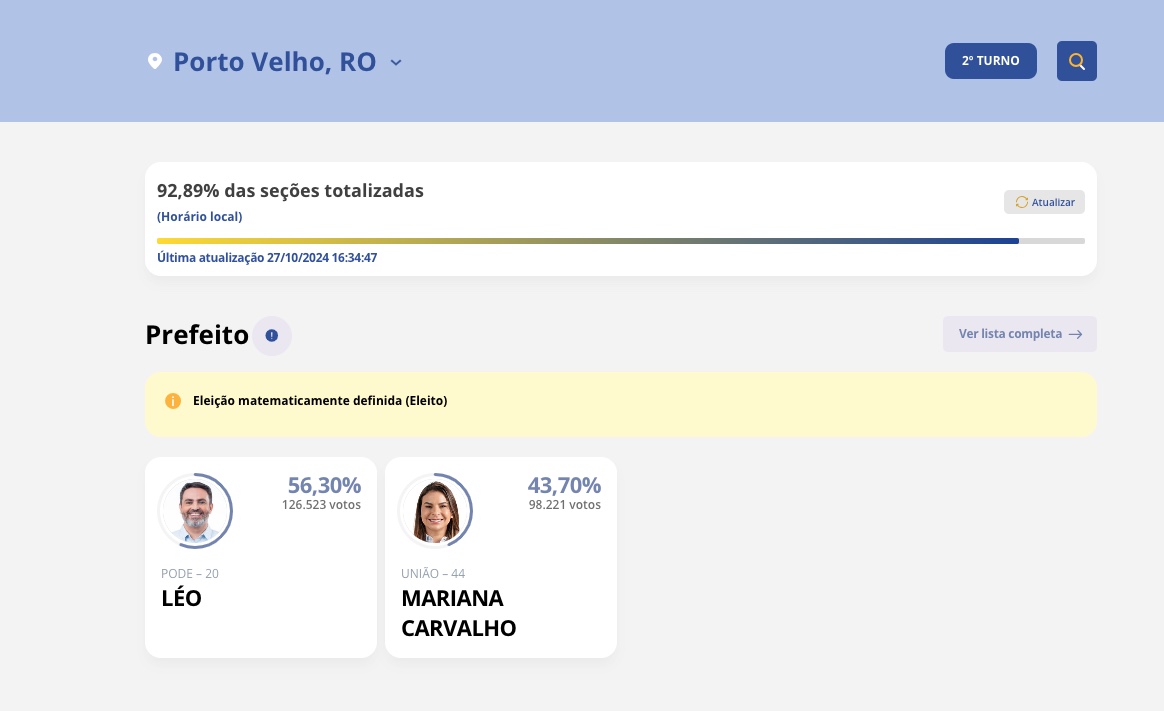Switch rounds with the 2º TURNO button
Image resolution: width=1164 pixels, height=711 pixels.
990,61
